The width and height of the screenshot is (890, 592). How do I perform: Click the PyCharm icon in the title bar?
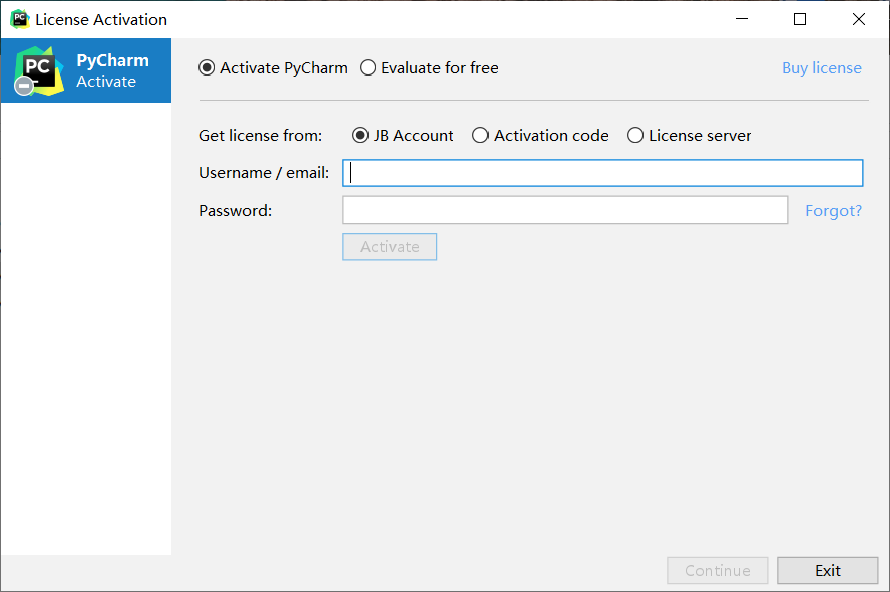(19, 19)
